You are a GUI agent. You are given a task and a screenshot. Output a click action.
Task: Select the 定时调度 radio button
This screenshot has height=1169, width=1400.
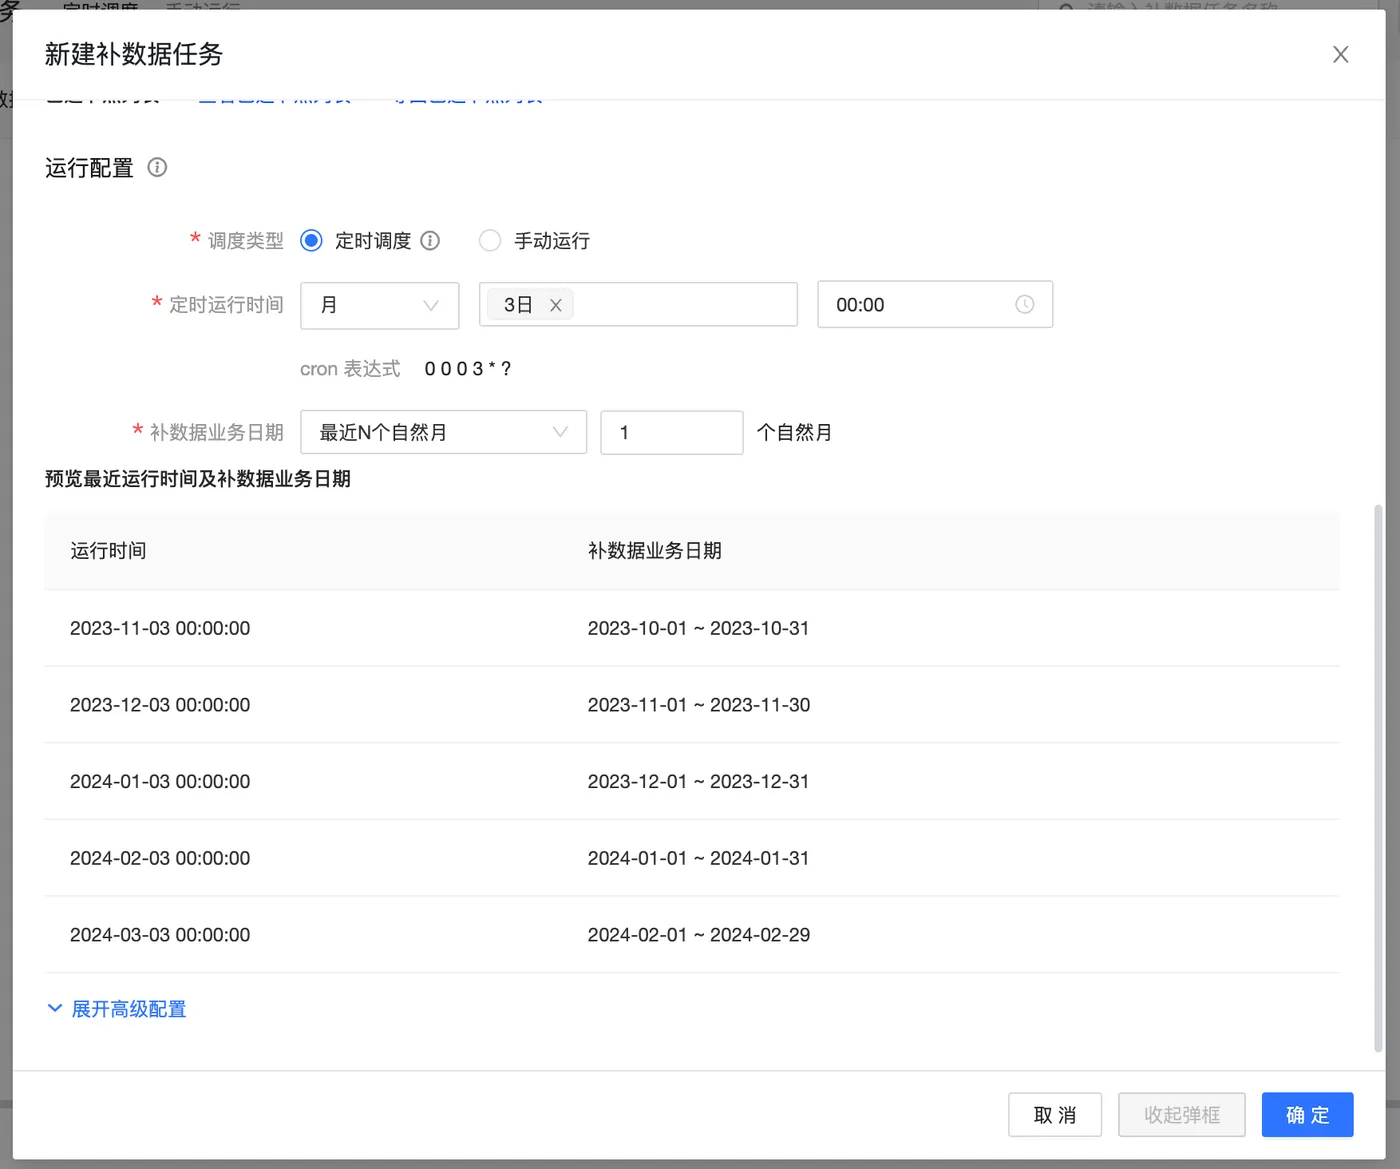311,241
